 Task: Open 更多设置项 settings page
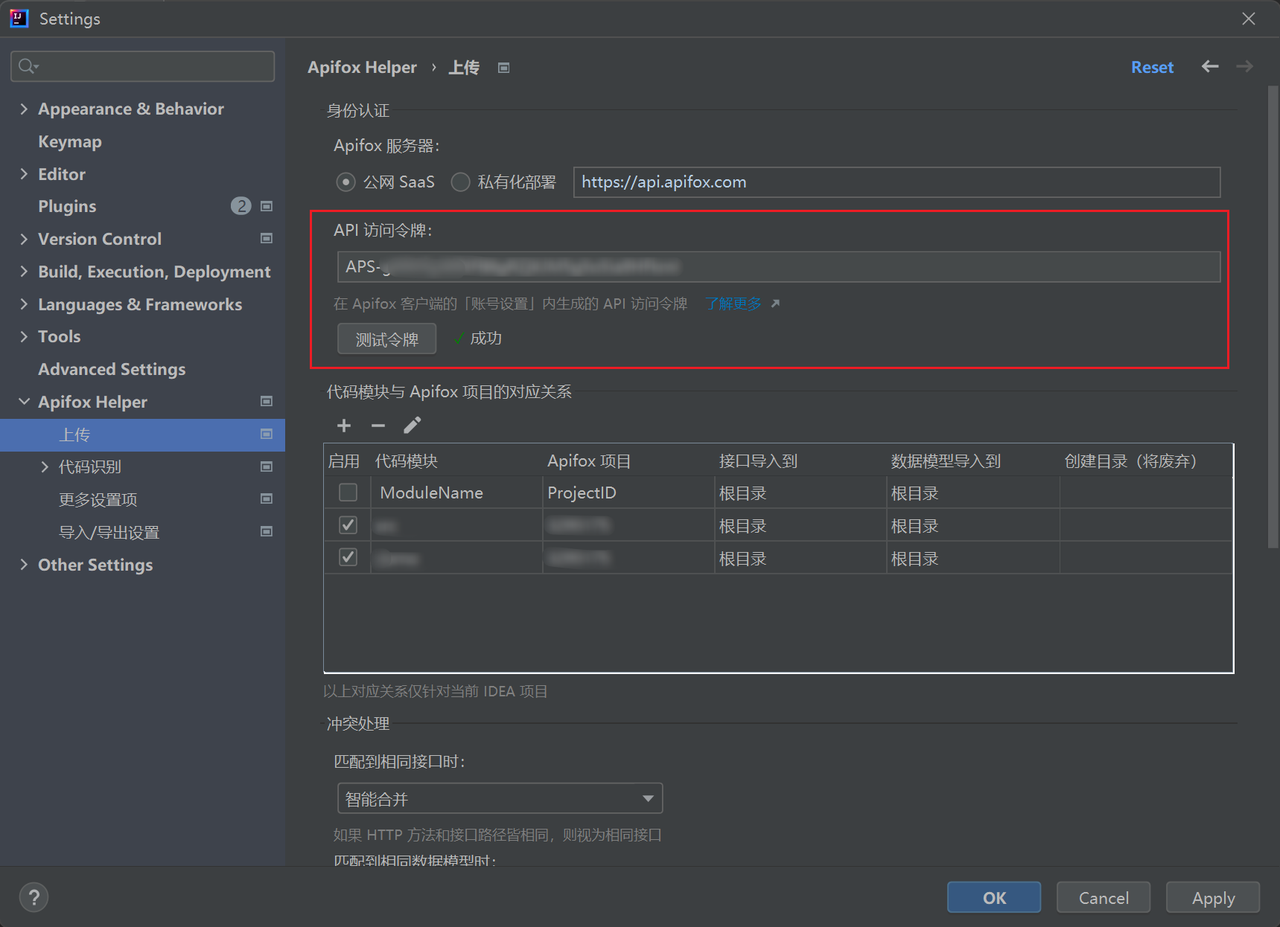pyautogui.click(x=98, y=499)
